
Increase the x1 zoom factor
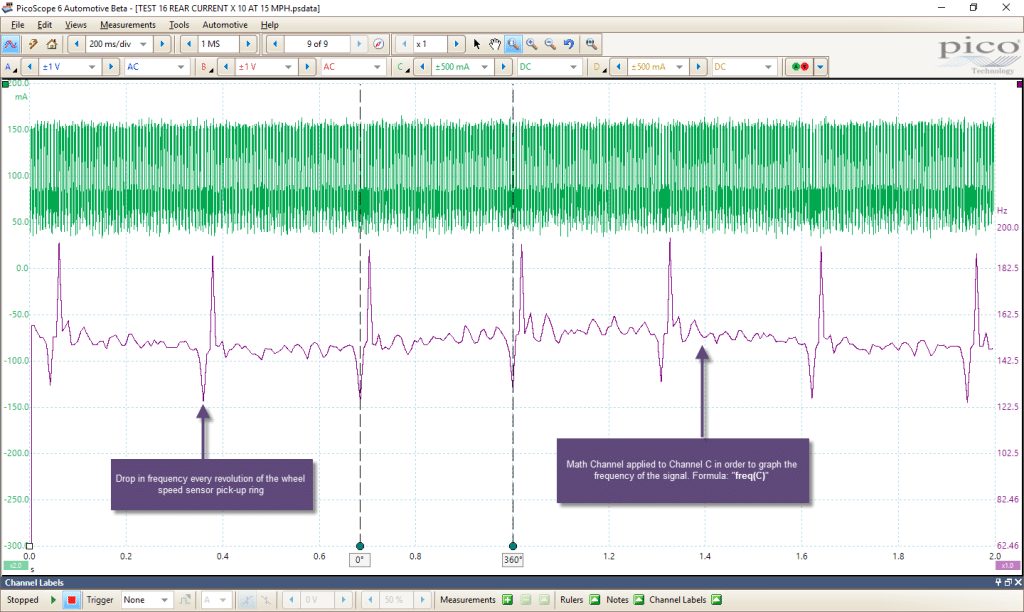456,44
